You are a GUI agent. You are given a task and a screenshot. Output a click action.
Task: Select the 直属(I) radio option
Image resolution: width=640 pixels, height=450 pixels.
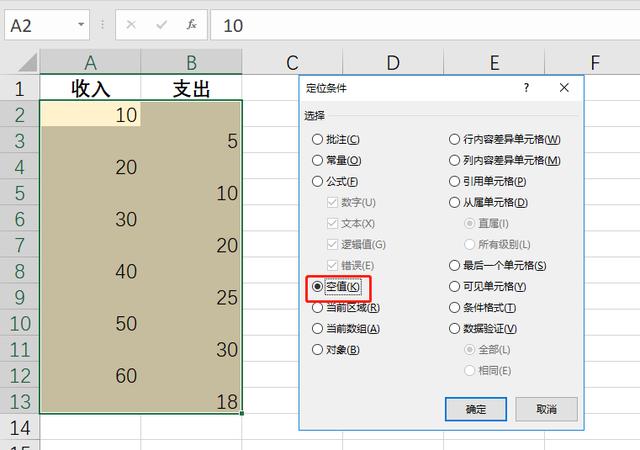point(487,223)
